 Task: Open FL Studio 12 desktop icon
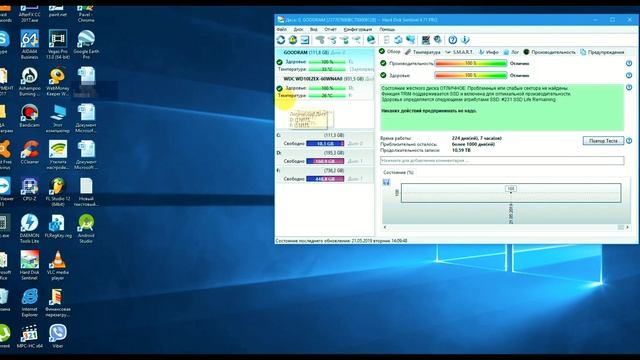[58, 192]
